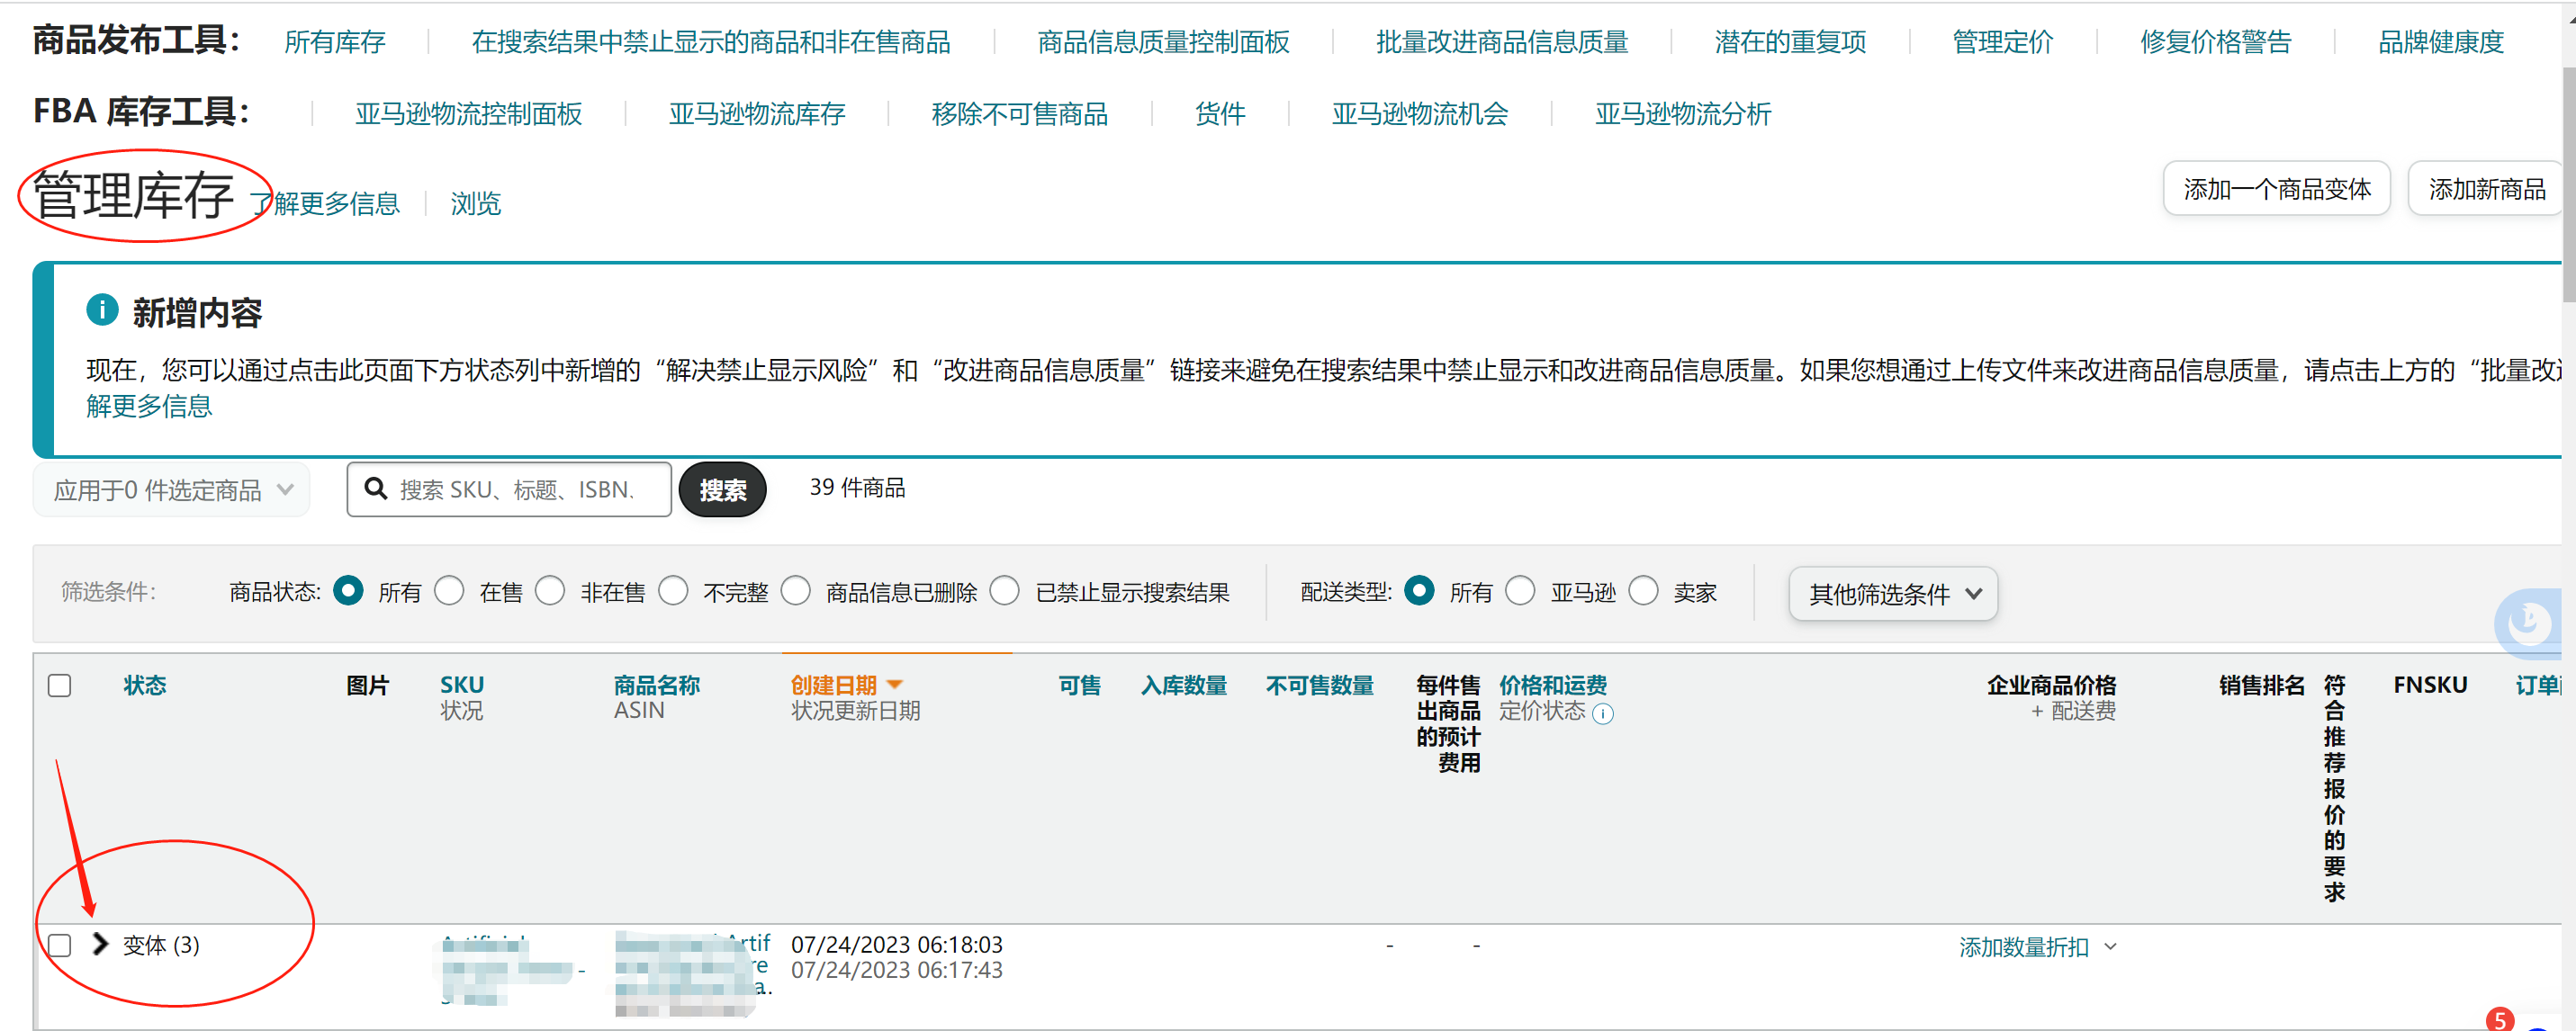Image resolution: width=2576 pixels, height=1031 pixels.
Task: Open 亚马逊物流机会 link
Action: 1420,114
